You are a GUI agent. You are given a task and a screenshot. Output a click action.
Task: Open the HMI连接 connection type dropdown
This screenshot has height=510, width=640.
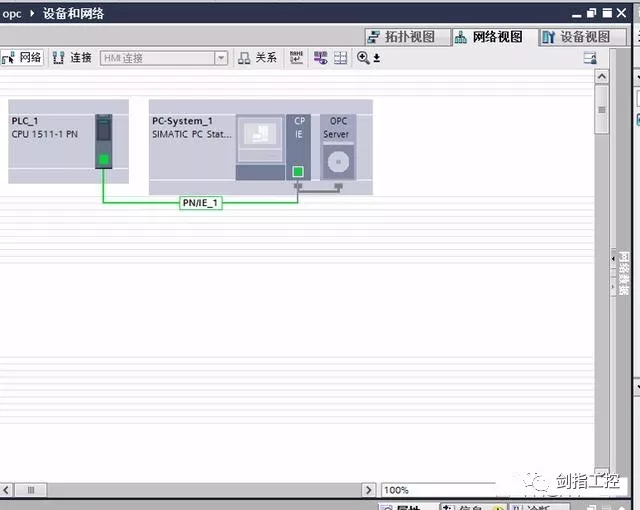[221, 58]
